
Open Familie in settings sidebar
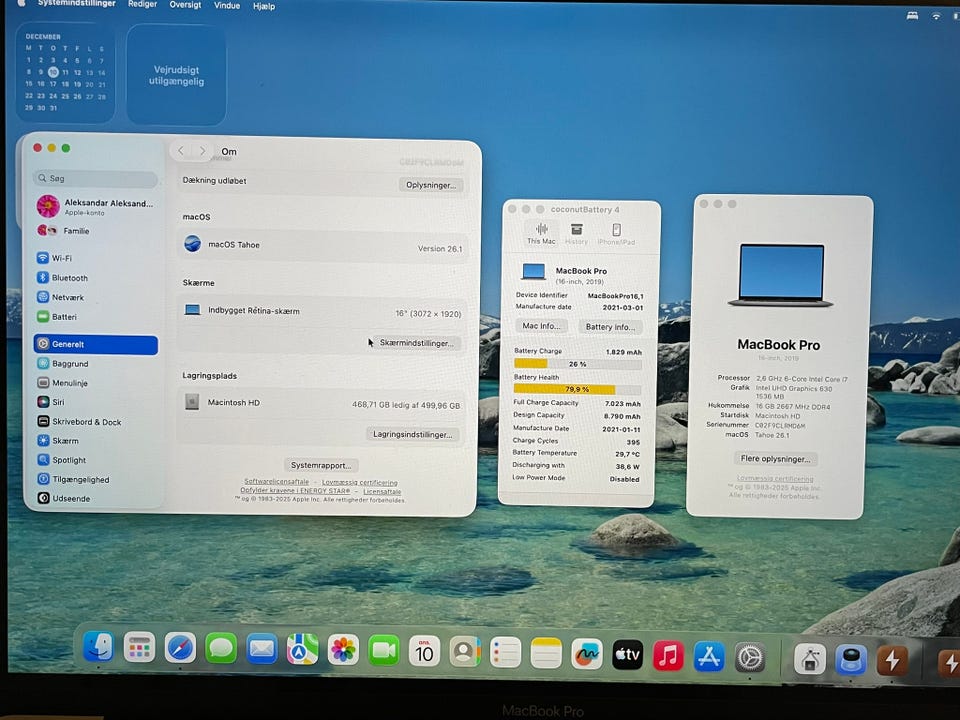95,231
